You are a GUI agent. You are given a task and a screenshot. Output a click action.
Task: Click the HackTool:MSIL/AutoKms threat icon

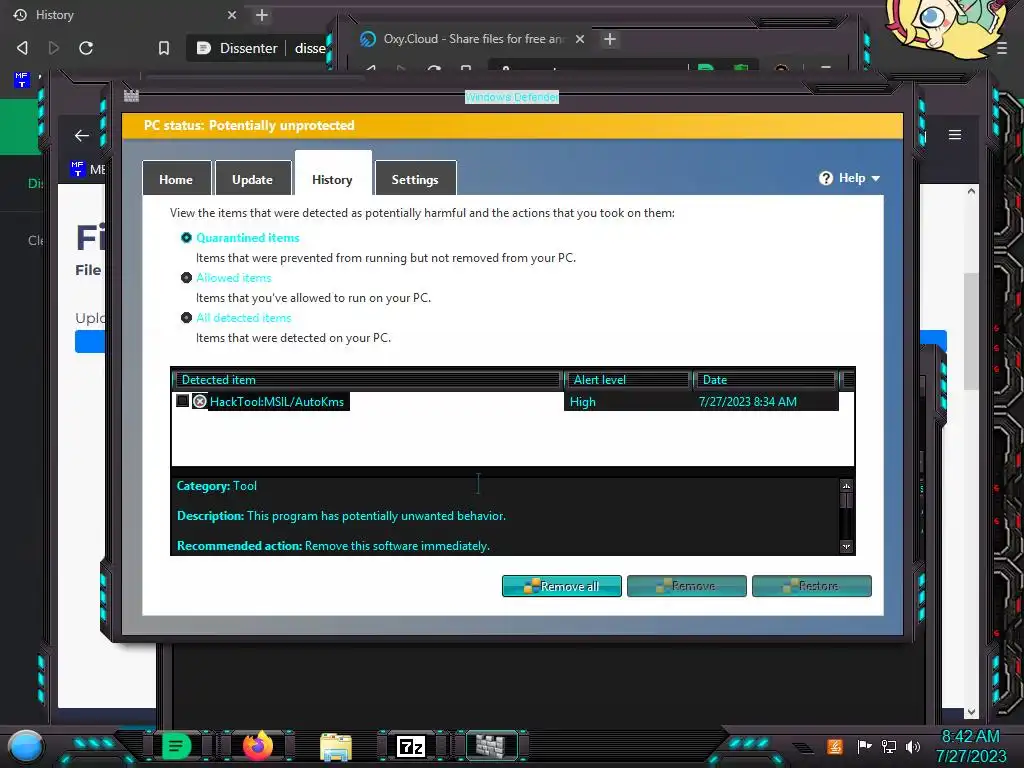(x=200, y=401)
